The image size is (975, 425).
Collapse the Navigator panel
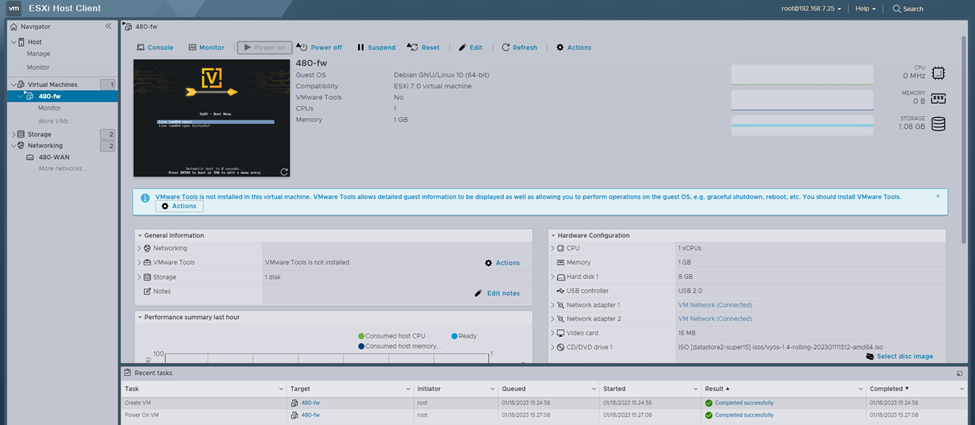(x=108, y=26)
